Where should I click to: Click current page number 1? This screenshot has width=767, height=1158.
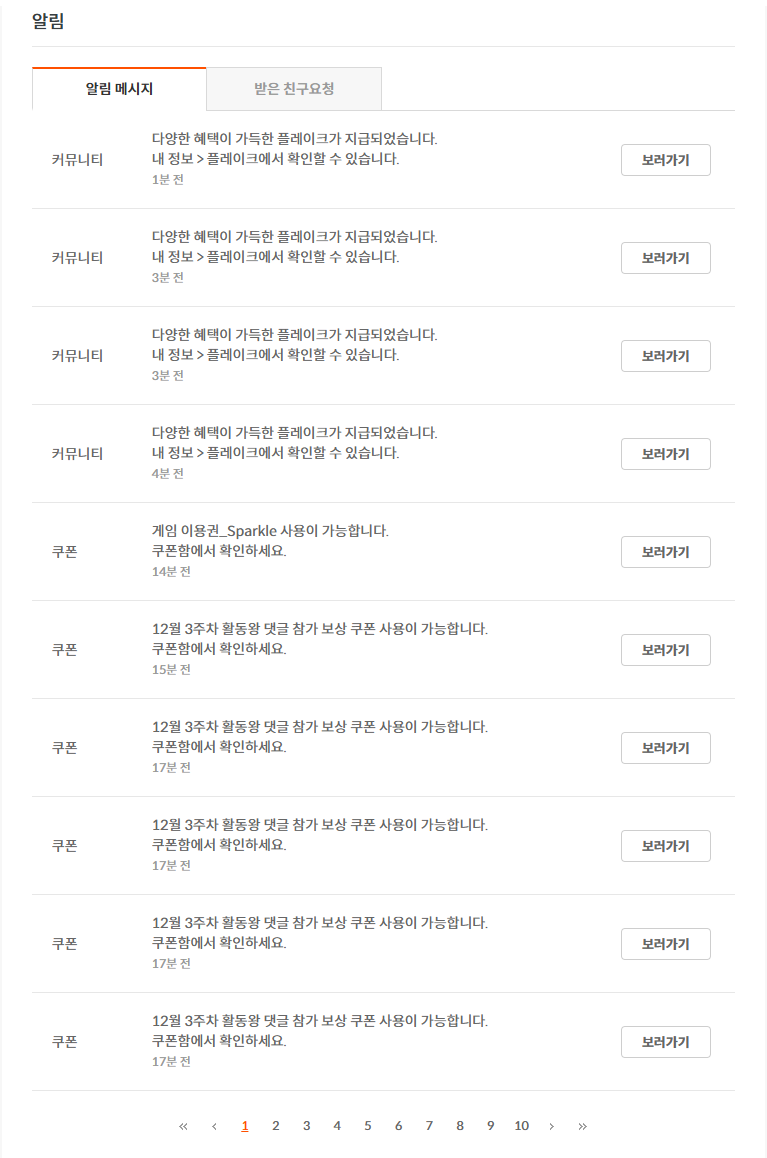(245, 1126)
